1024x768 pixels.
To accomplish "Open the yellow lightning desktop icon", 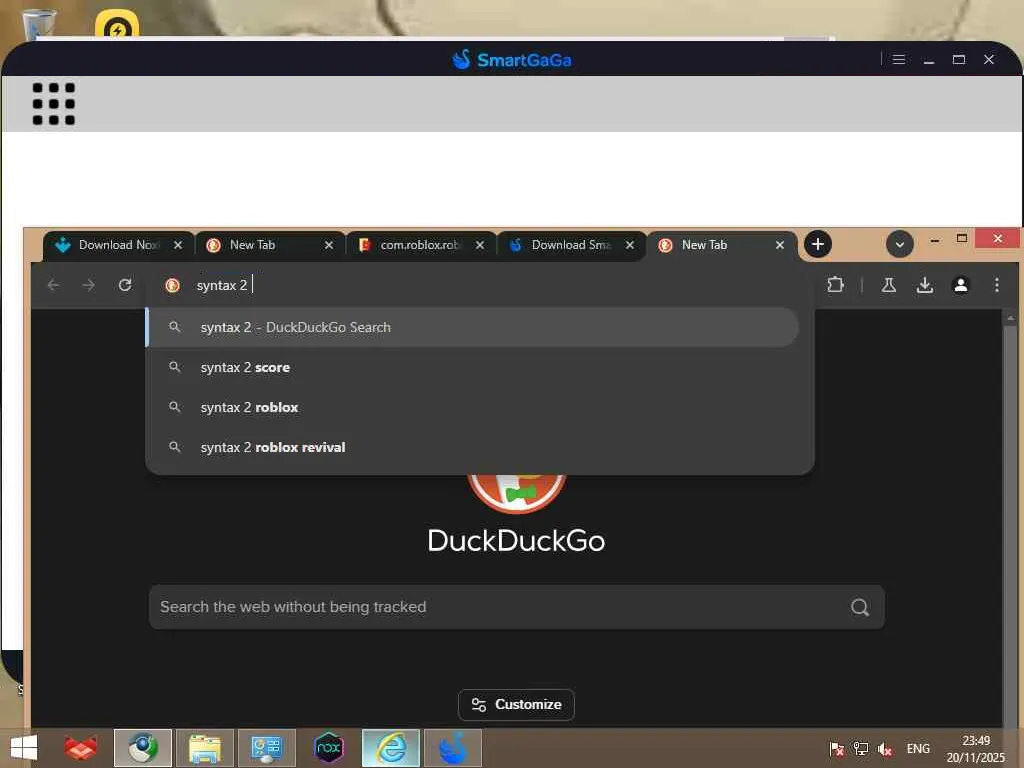I will pyautogui.click(x=117, y=24).
